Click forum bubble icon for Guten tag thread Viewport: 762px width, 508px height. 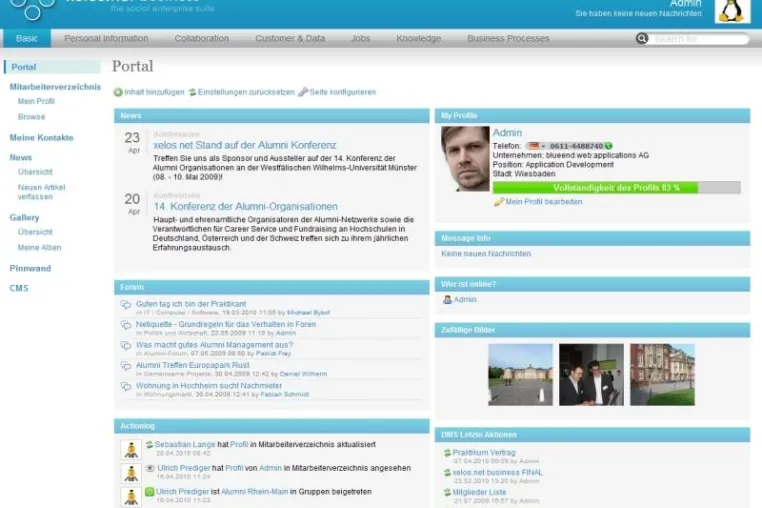pos(126,305)
